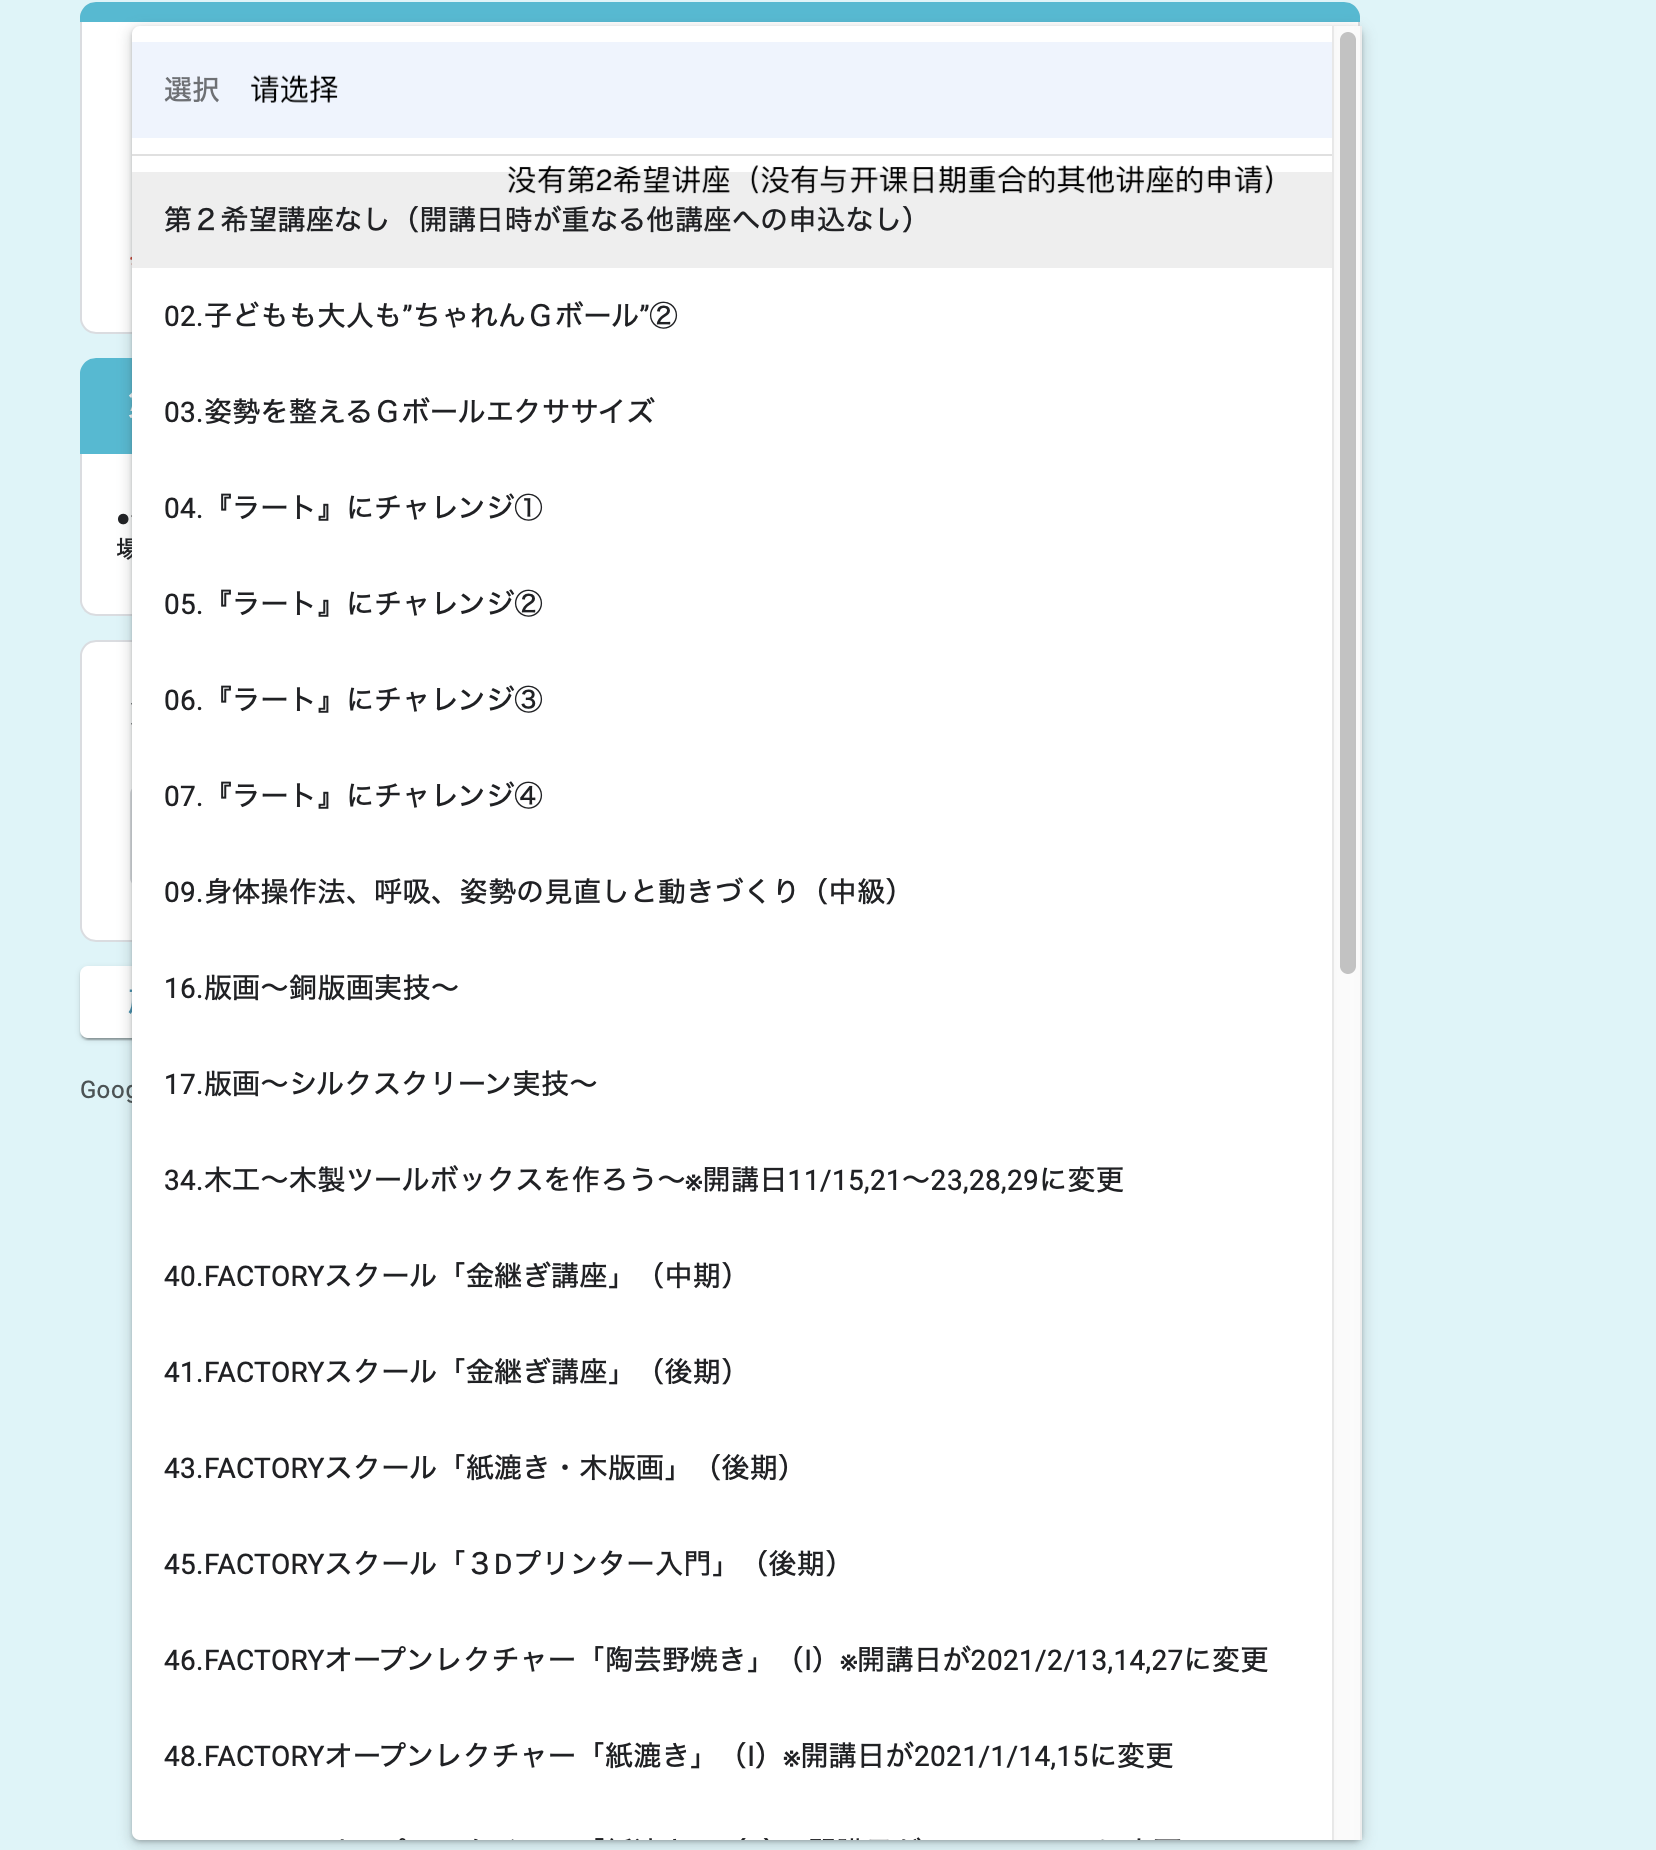This screenshot has height=1850, width=1656.
Task: Select 17 版画〜シルクスクリーン実技〜
Action: pyautogui.click(x=380, y=1084)
